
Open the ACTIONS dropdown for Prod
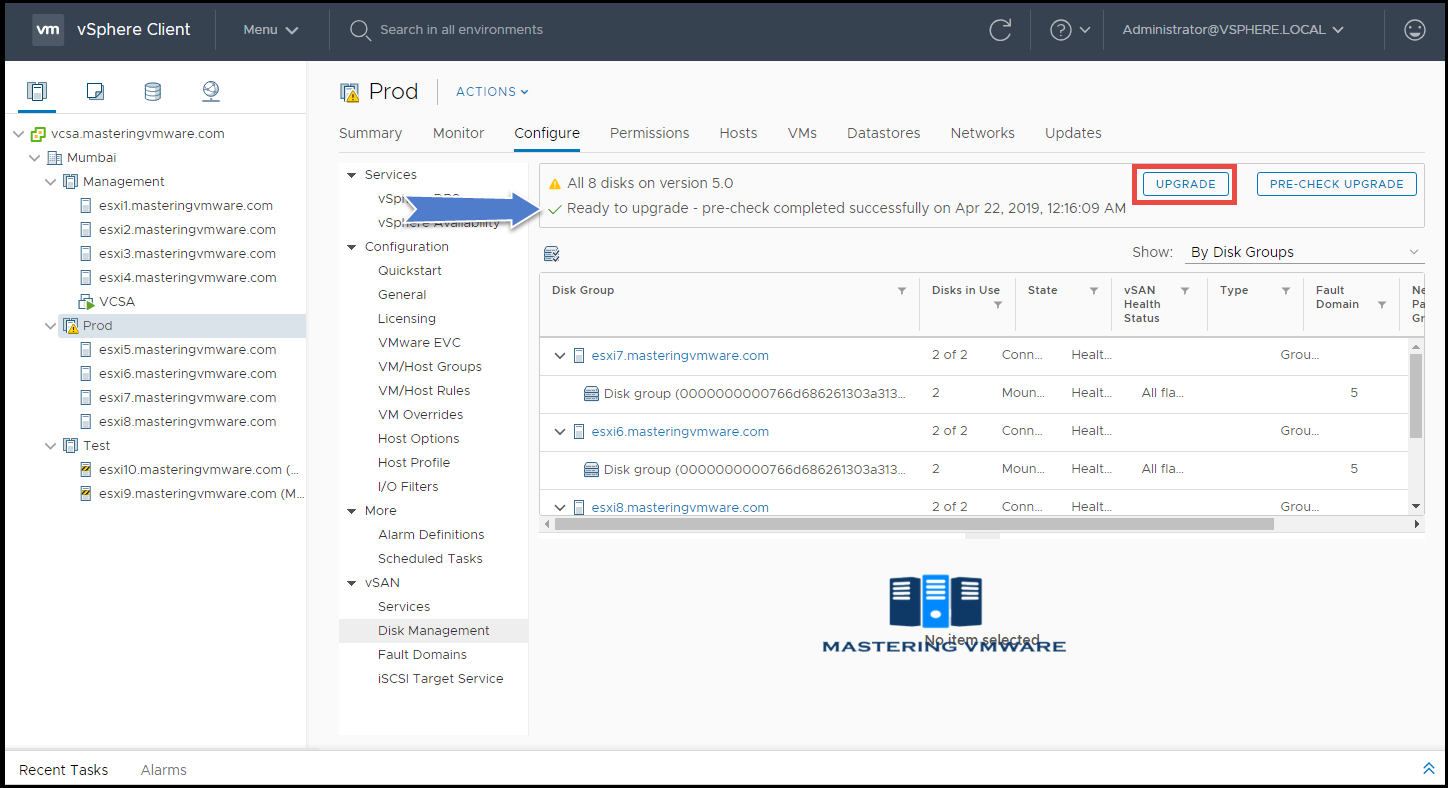click(x=492, y=92)
